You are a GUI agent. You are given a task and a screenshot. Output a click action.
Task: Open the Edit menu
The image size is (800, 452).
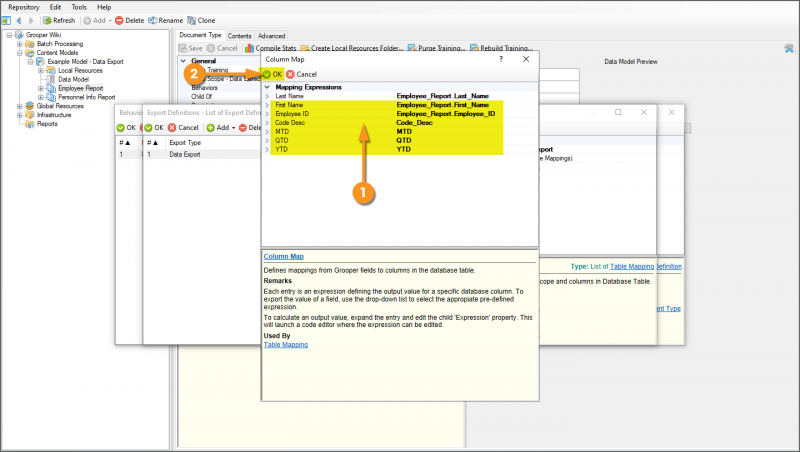coord(56,7)
